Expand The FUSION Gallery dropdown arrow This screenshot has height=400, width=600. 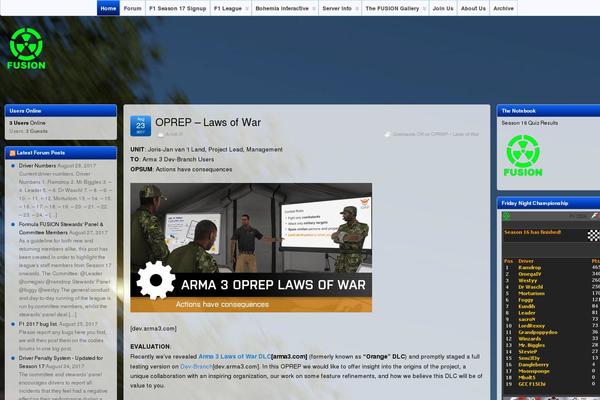(x=424, y=8)
